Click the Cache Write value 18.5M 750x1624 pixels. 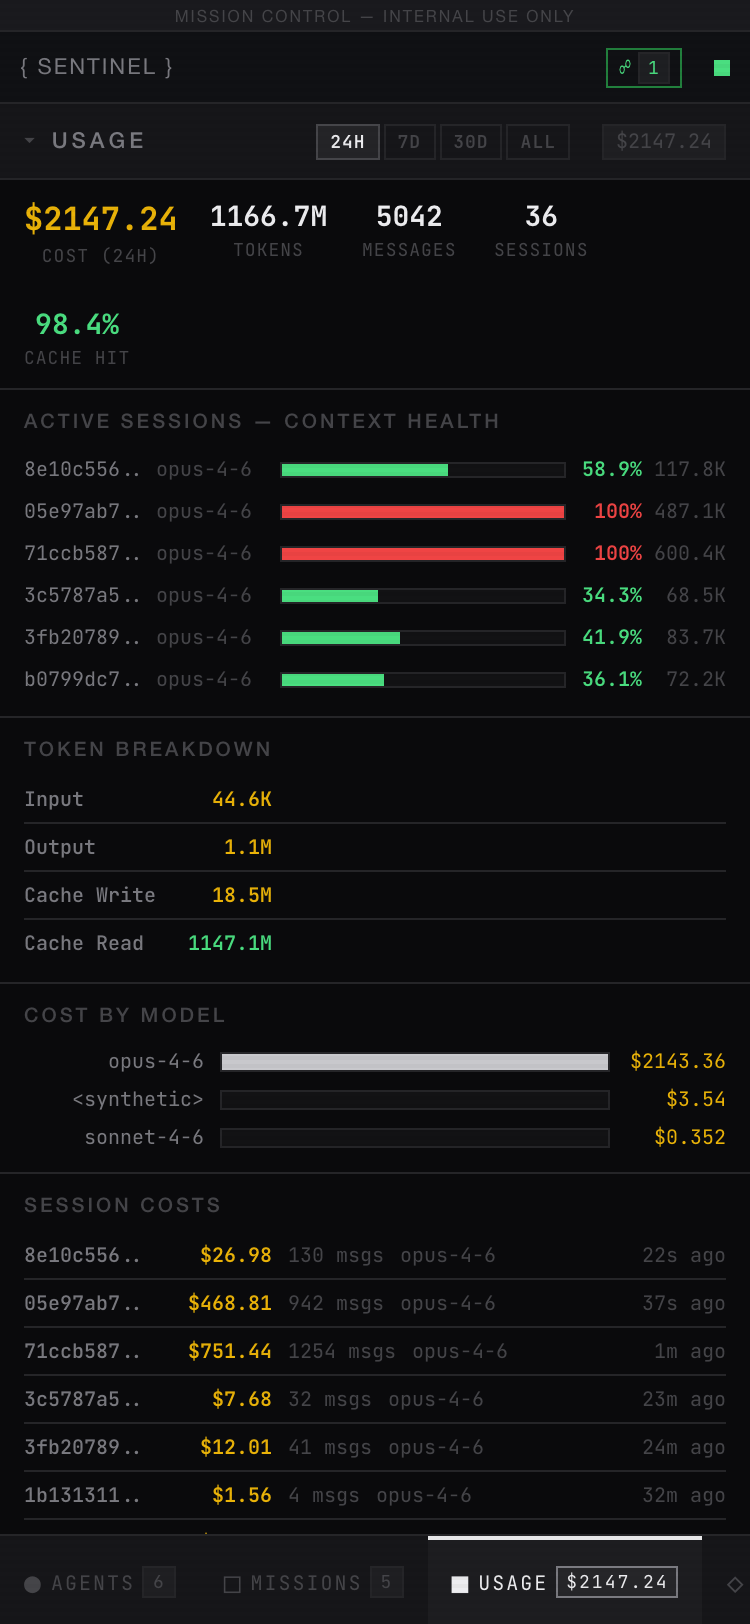pos(242,896)
